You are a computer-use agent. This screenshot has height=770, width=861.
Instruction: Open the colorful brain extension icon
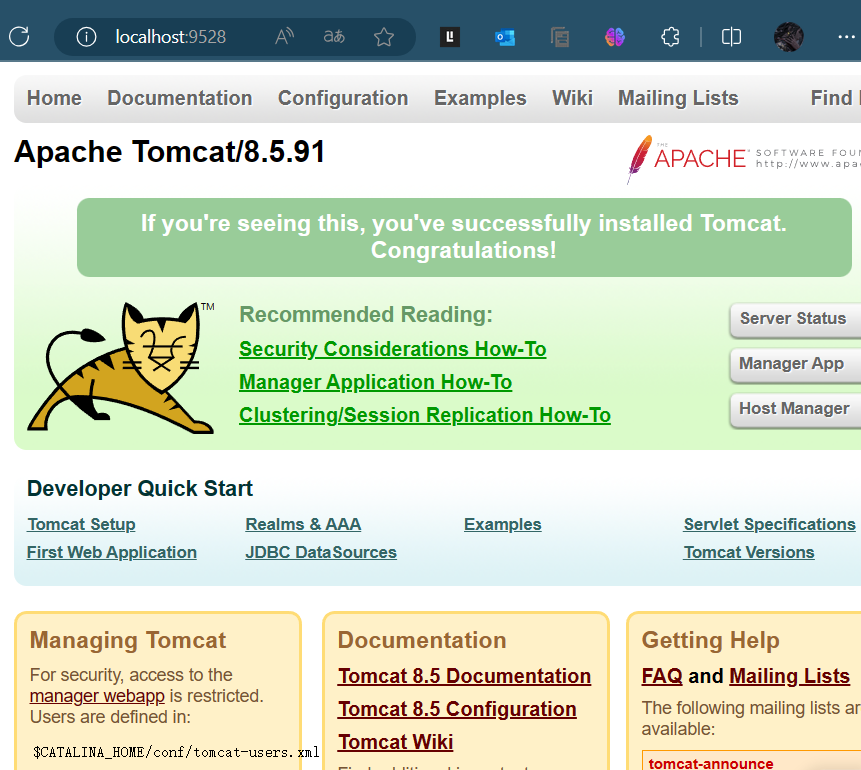click(614, 37)
